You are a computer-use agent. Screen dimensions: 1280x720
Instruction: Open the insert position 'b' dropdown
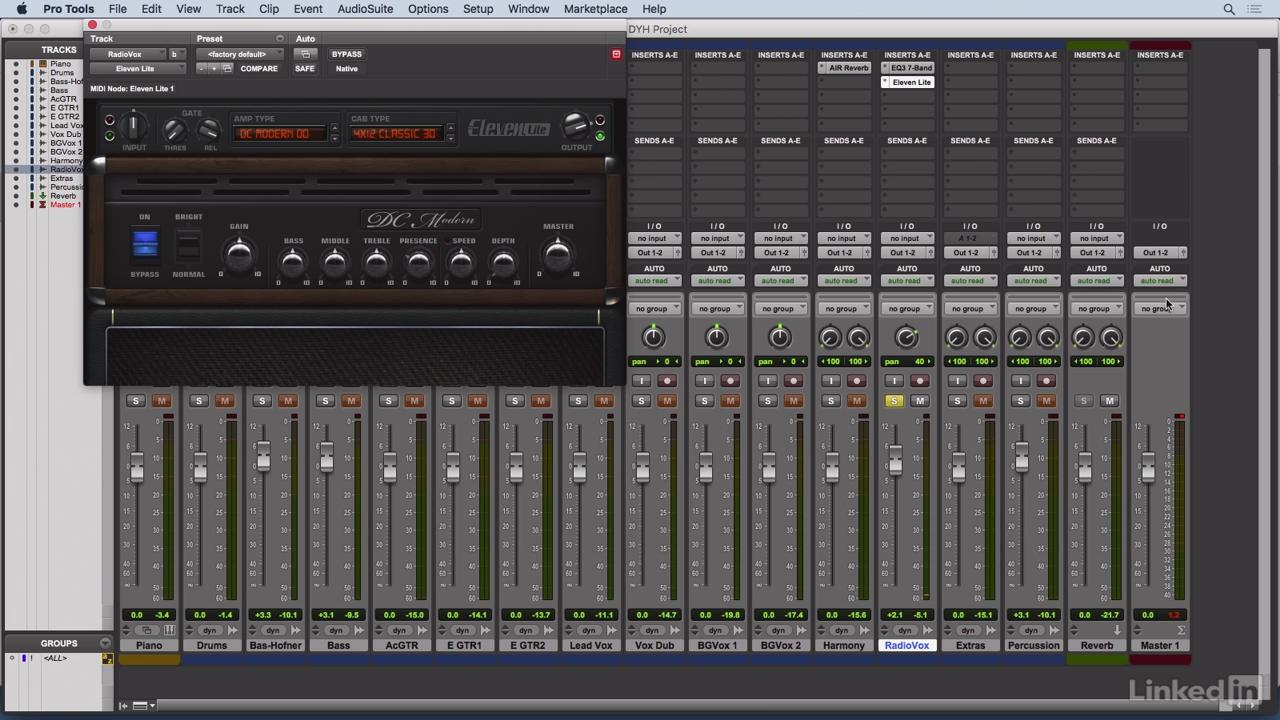point(177,54)
